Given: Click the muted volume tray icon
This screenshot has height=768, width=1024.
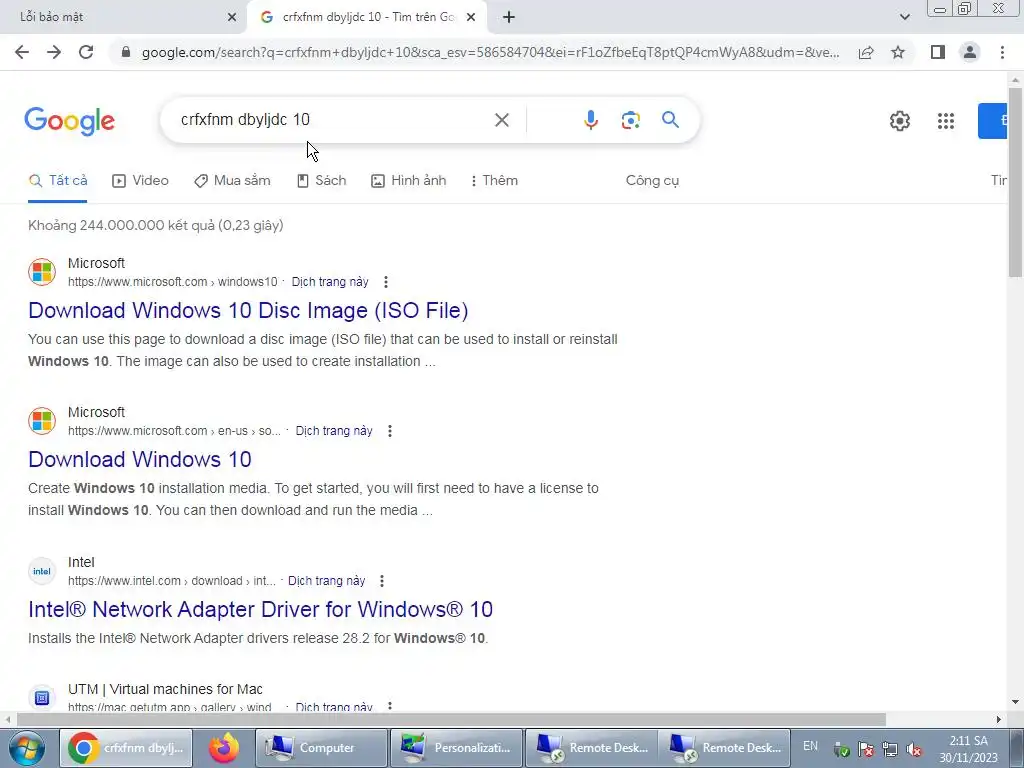Looking at the screenshot, I should 914,749.
